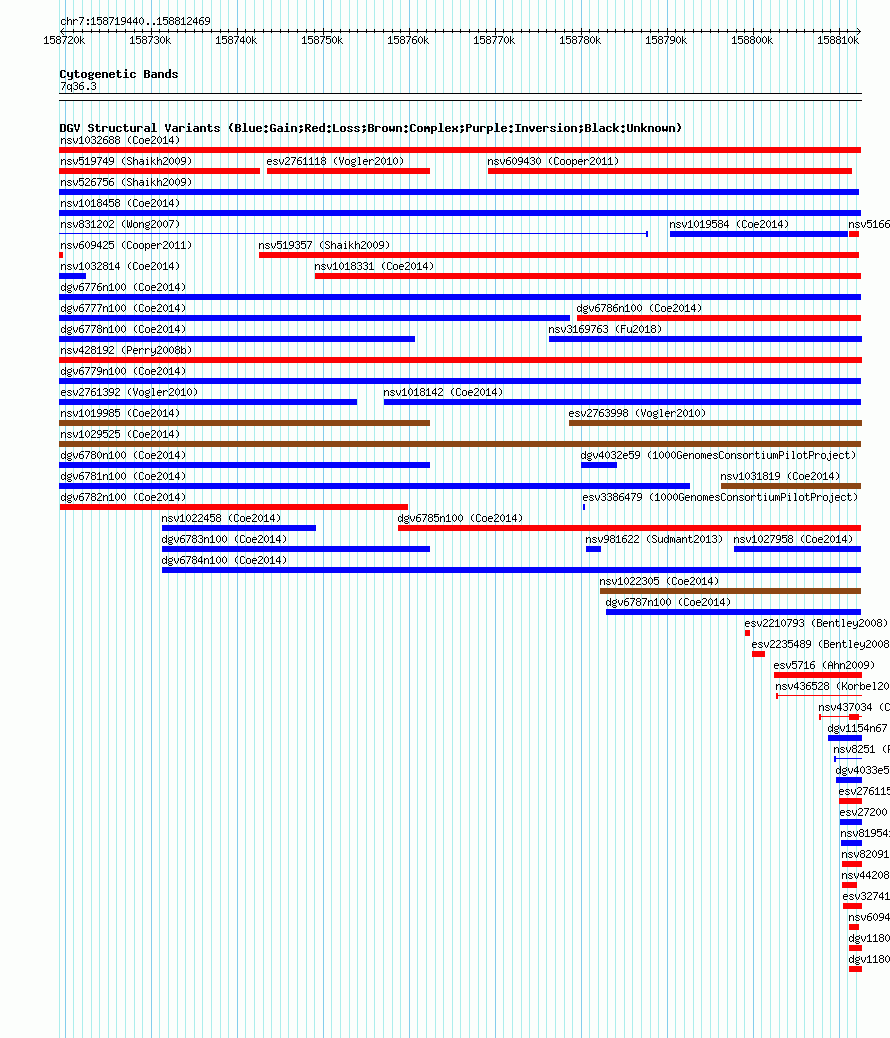Click the brown complex bar under nsv1029525
Image resolution: width=890 pixels, height=1038 pixels.
coord(460,444)
